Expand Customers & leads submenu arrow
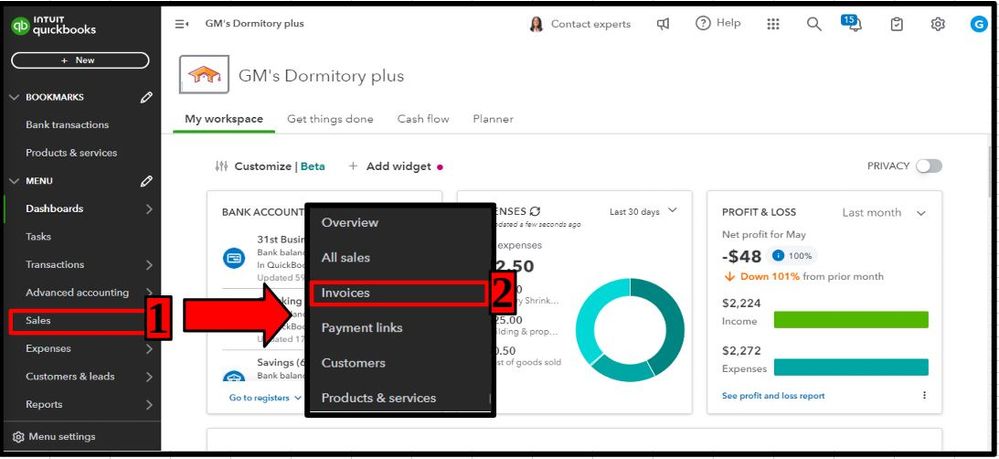The width and height of the screenshot is (999, 459). pyautogui.click(x=148, y=377)
